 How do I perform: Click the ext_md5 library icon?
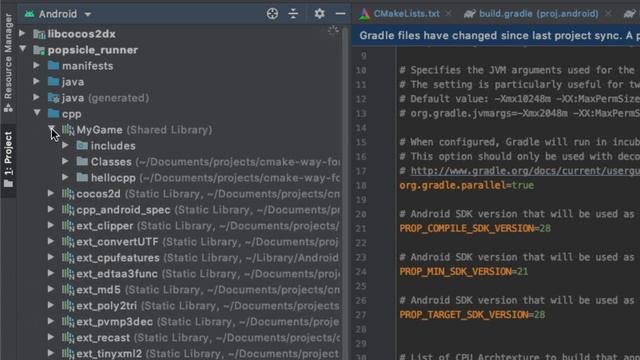pyautogui.click(x=68, y=289)
